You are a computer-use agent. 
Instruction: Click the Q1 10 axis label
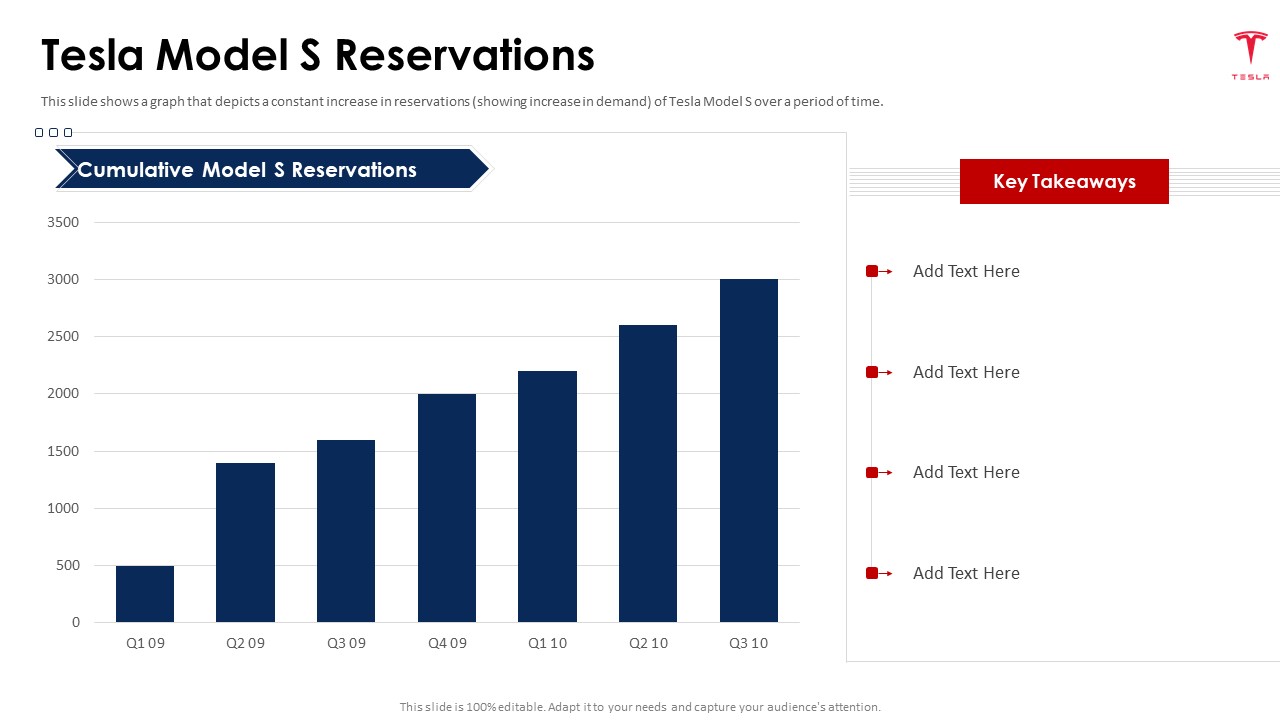tap(547, 643)
